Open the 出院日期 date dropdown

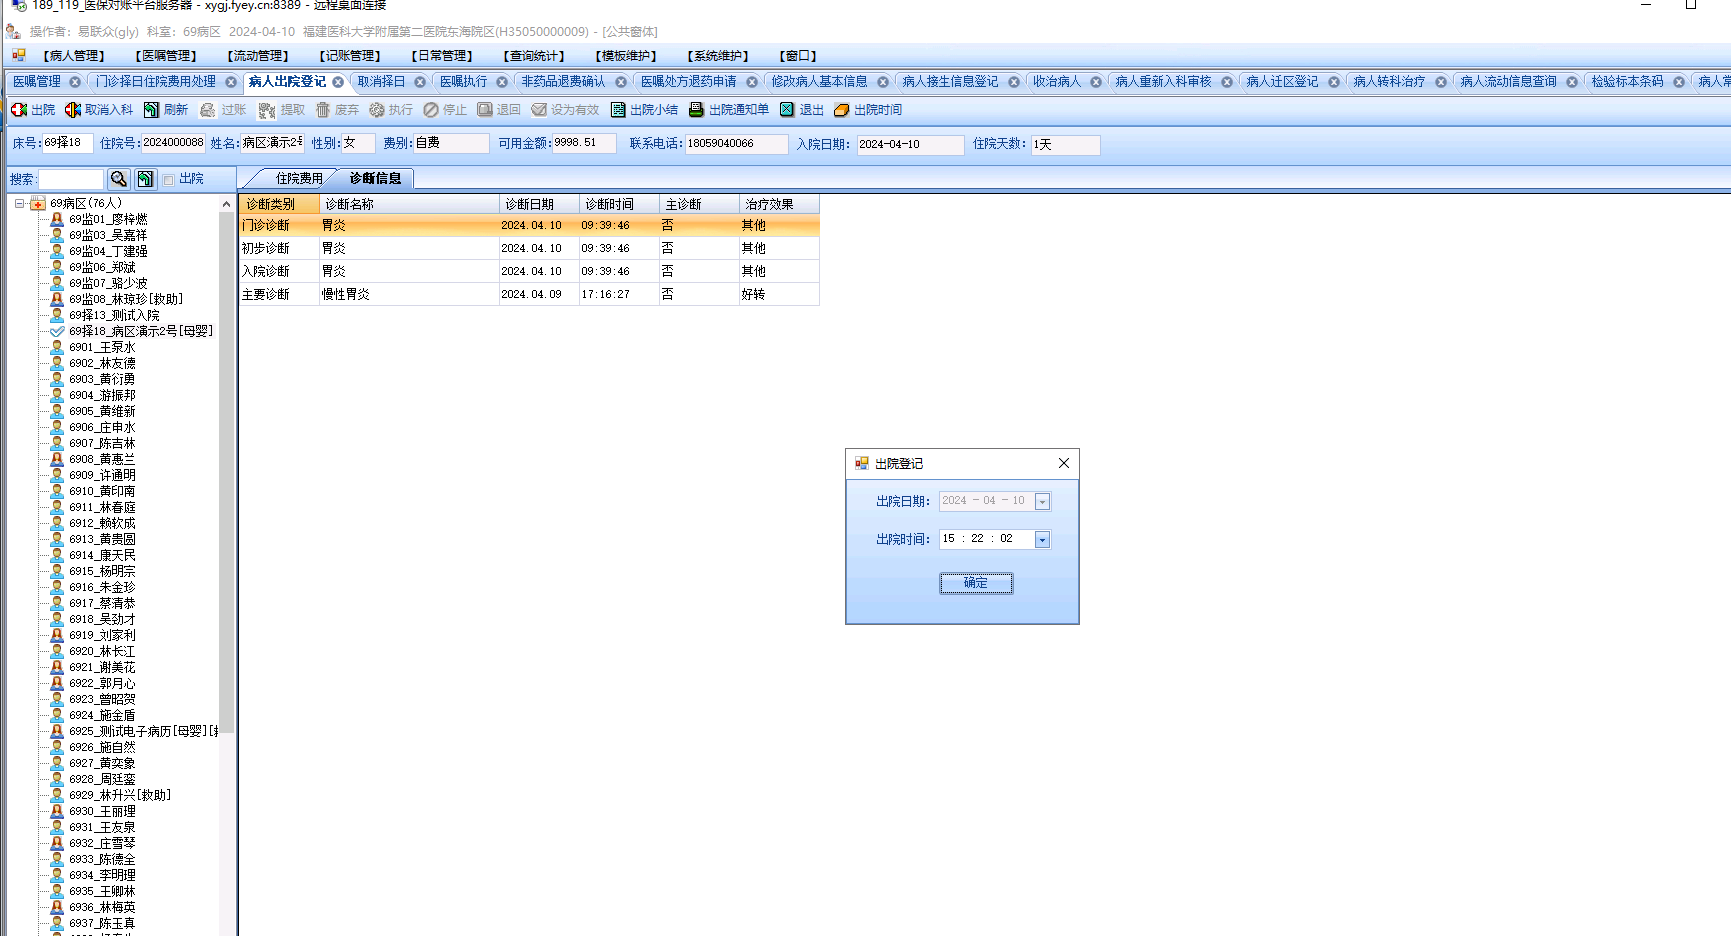(x=1042, y=502)
